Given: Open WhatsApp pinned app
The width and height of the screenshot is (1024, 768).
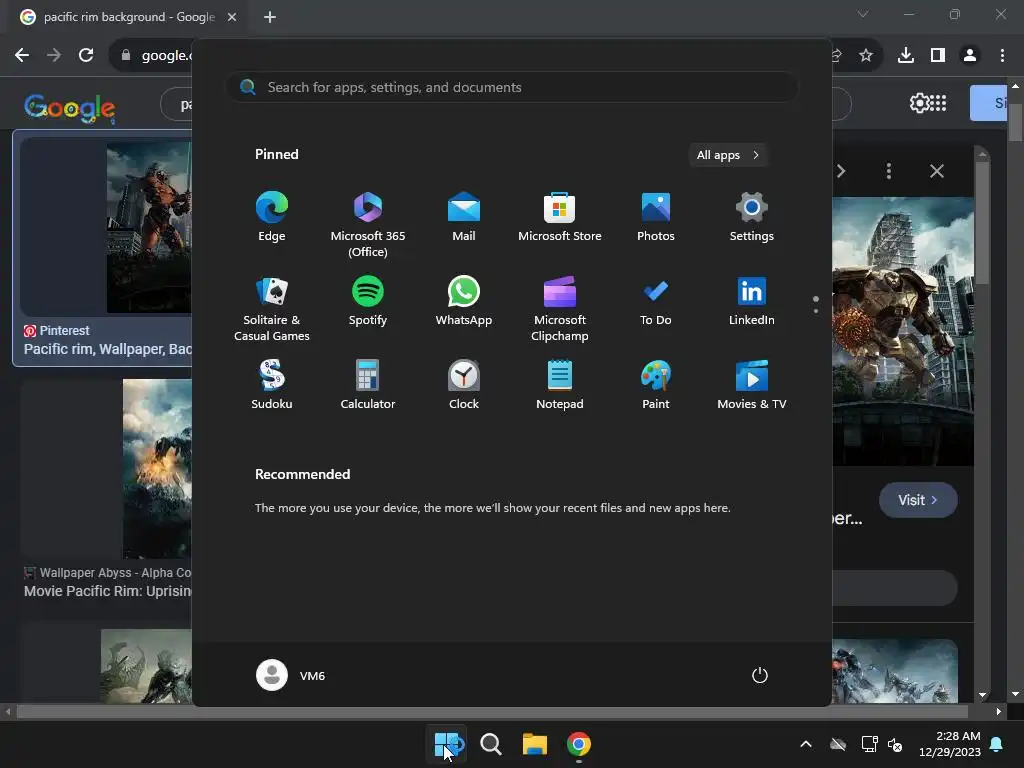Looking at the screenshot, I should click(x=464, y=301).
